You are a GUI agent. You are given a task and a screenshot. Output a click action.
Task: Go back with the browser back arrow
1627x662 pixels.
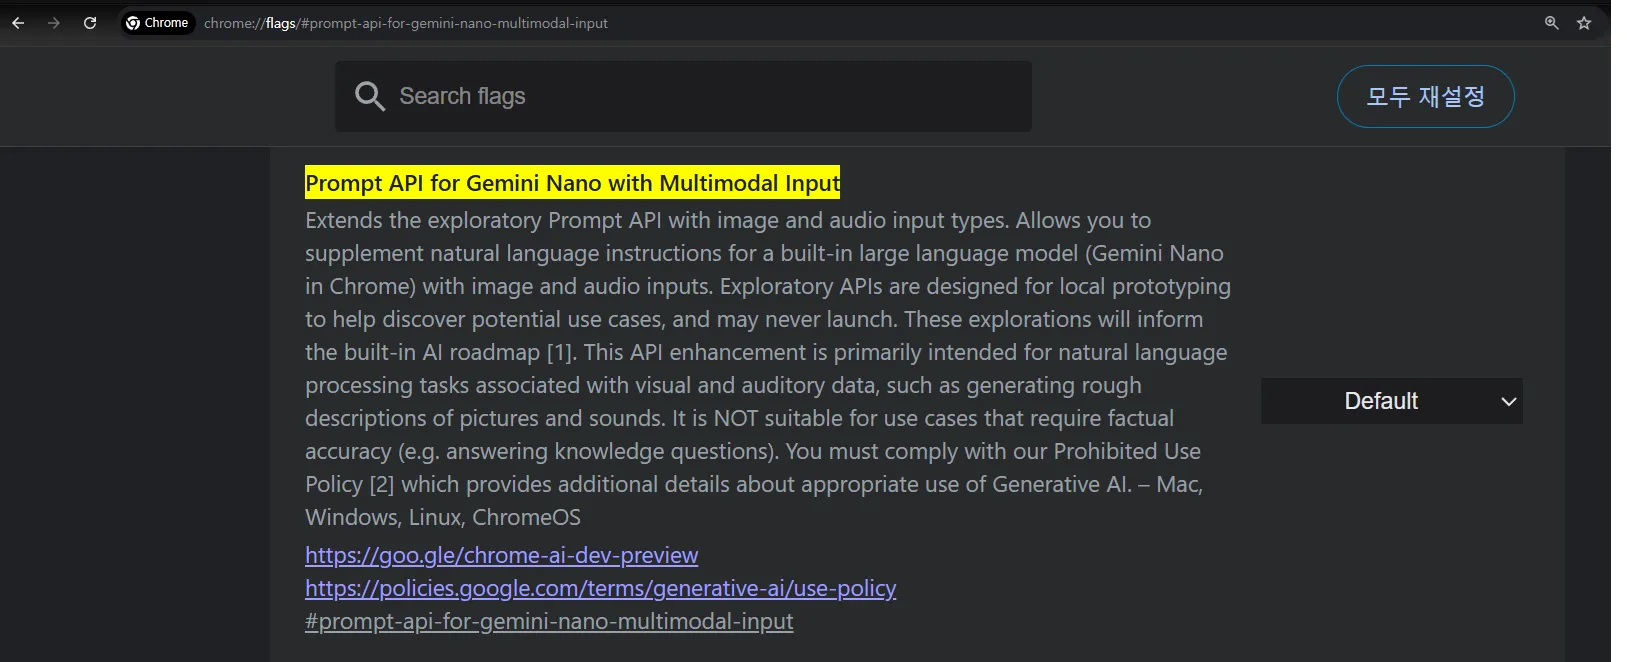pyautogui.click(x=18, y=23)
